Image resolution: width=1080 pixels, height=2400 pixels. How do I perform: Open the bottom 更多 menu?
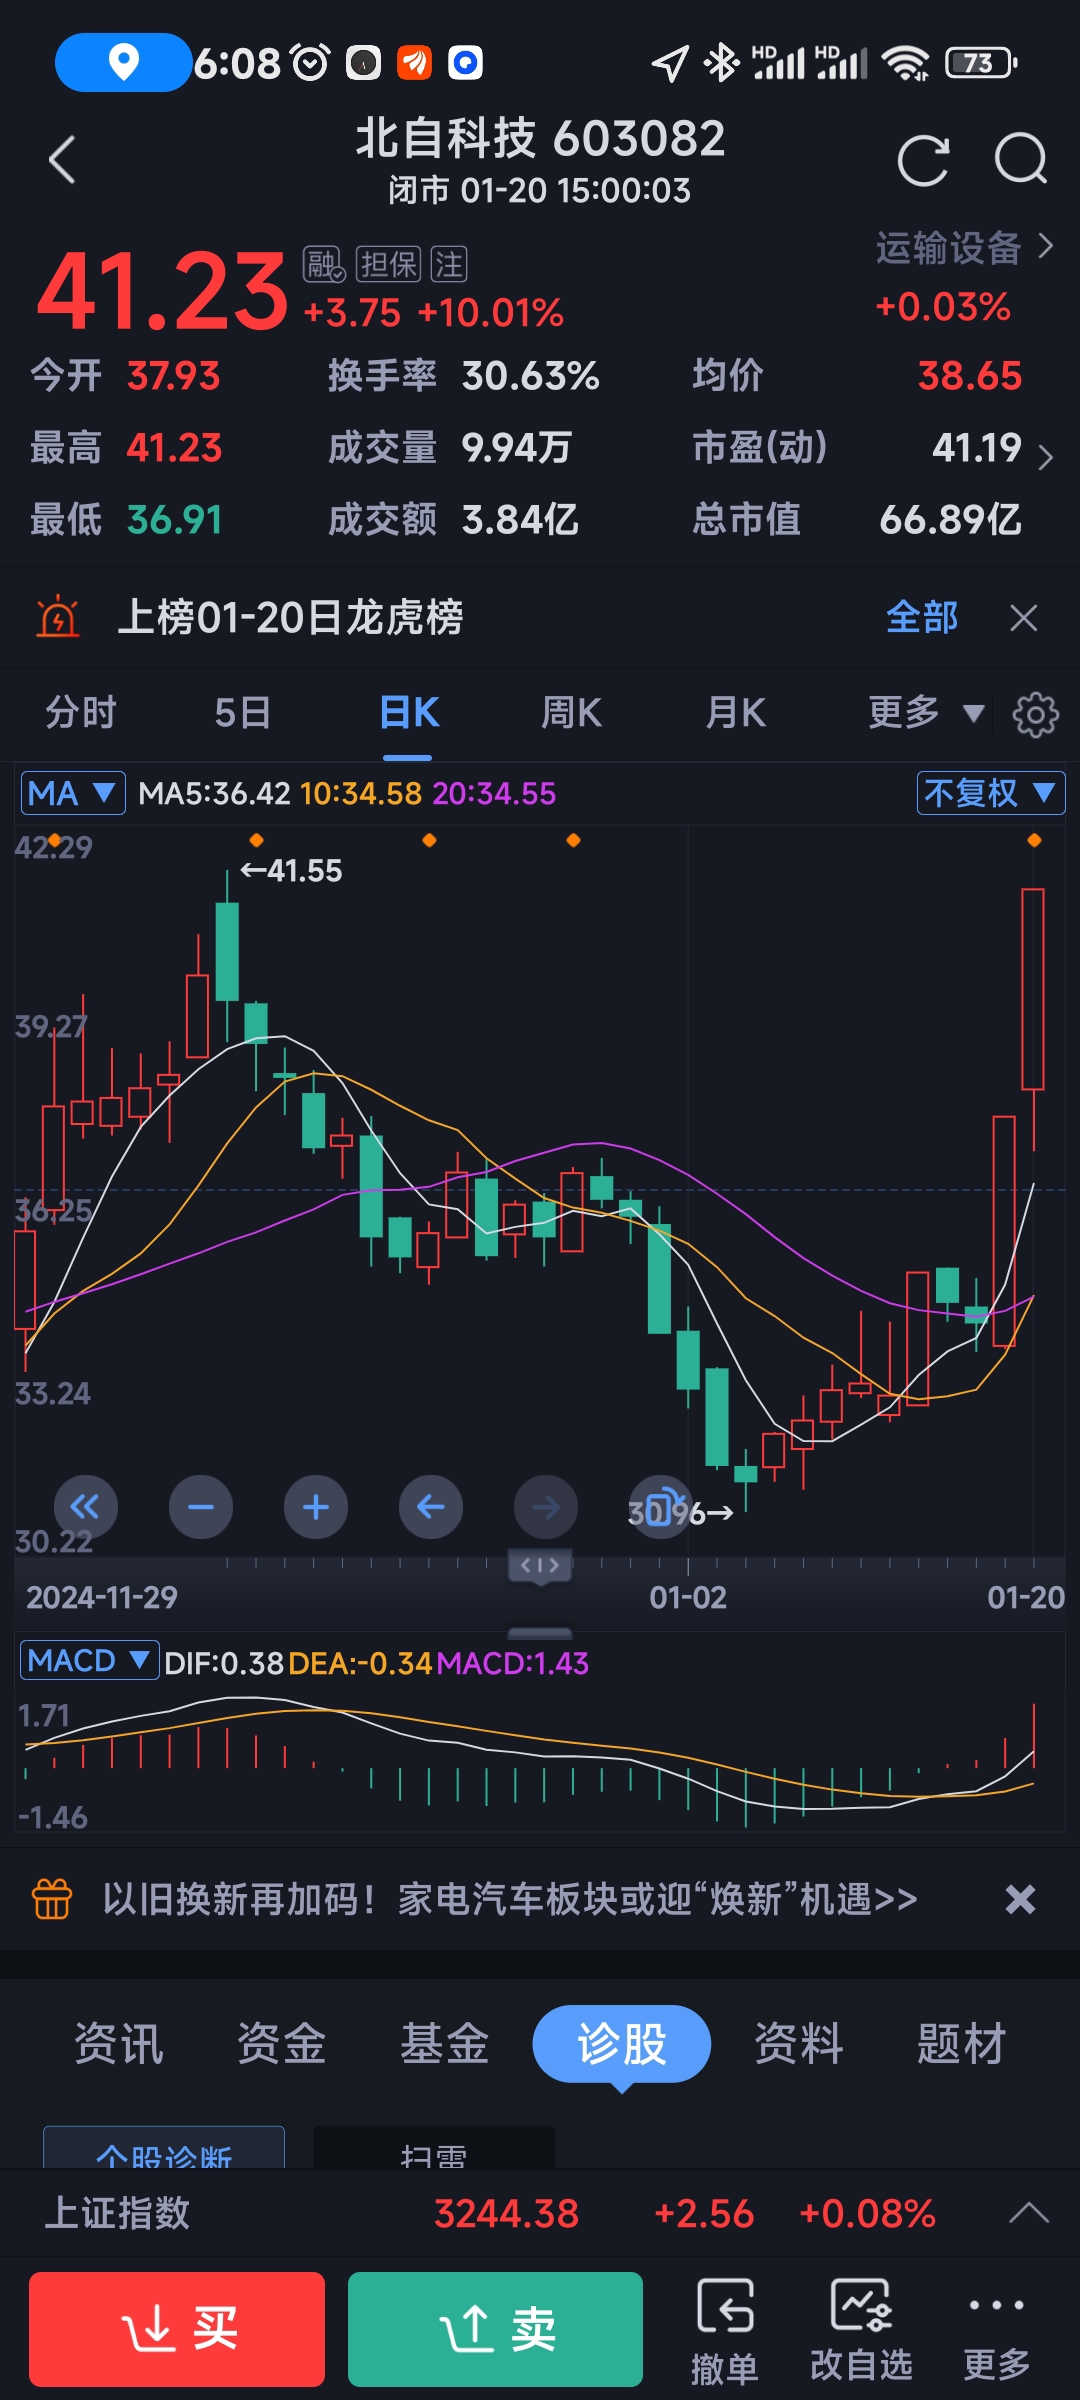(x=996, y=2336)
